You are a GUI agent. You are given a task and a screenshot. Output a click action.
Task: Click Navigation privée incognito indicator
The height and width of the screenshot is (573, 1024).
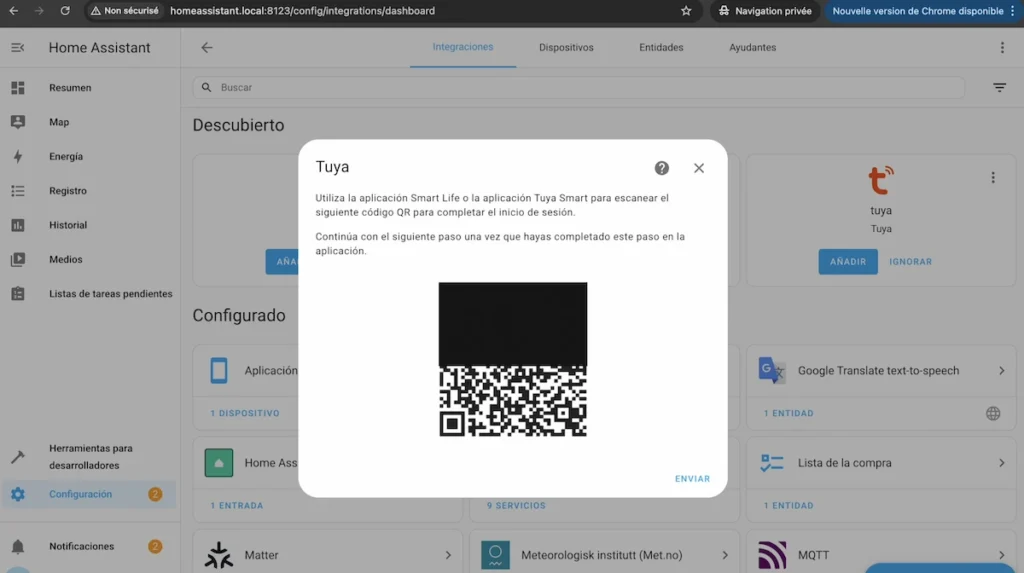(x=765, y=11)
